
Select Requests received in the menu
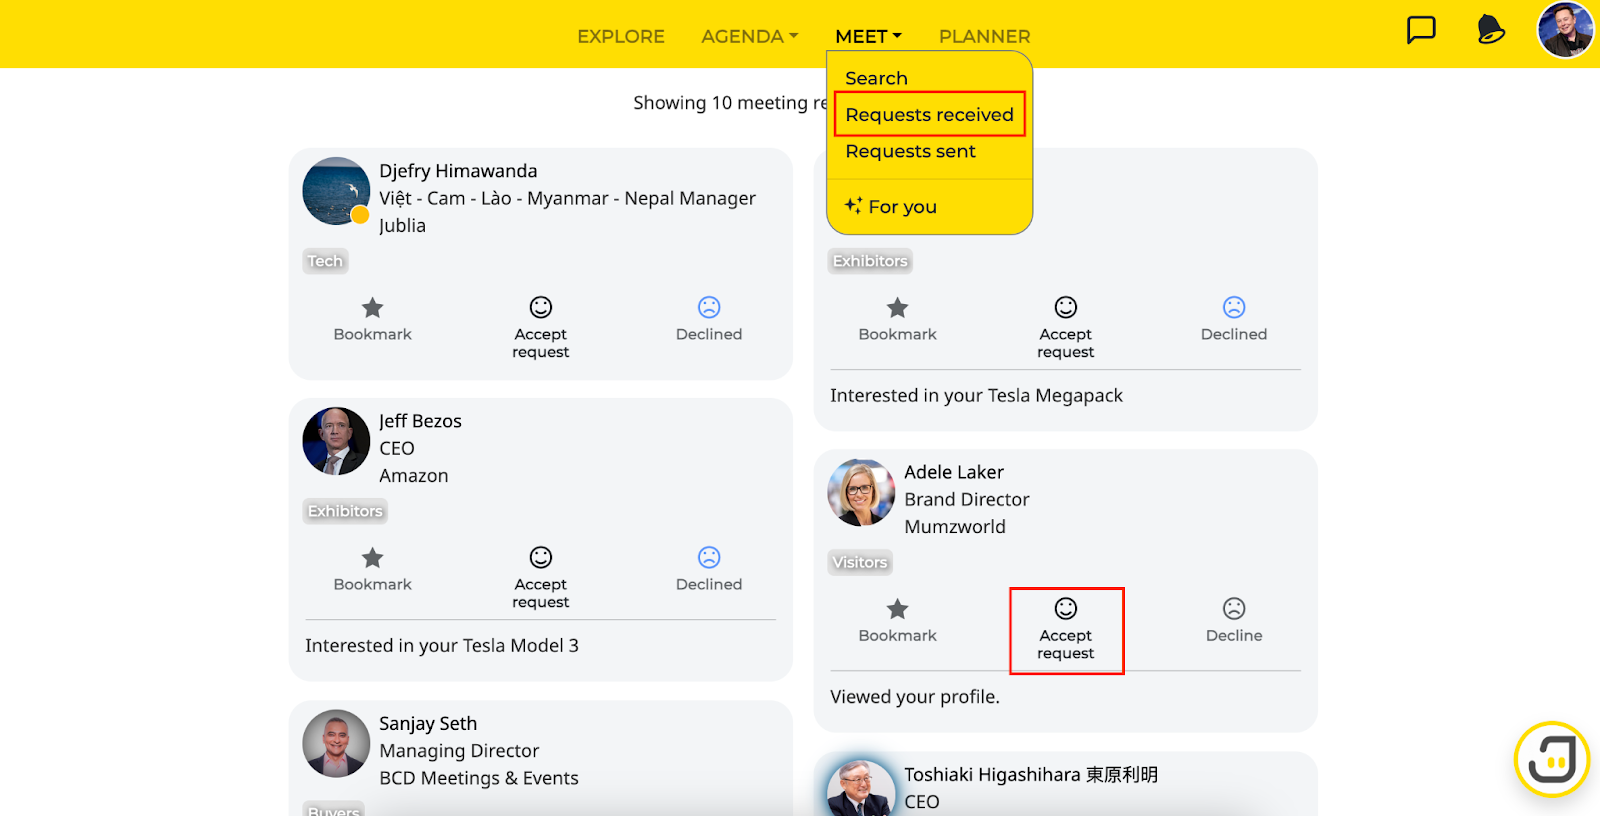pyautogui.click(x=929, y=115)
